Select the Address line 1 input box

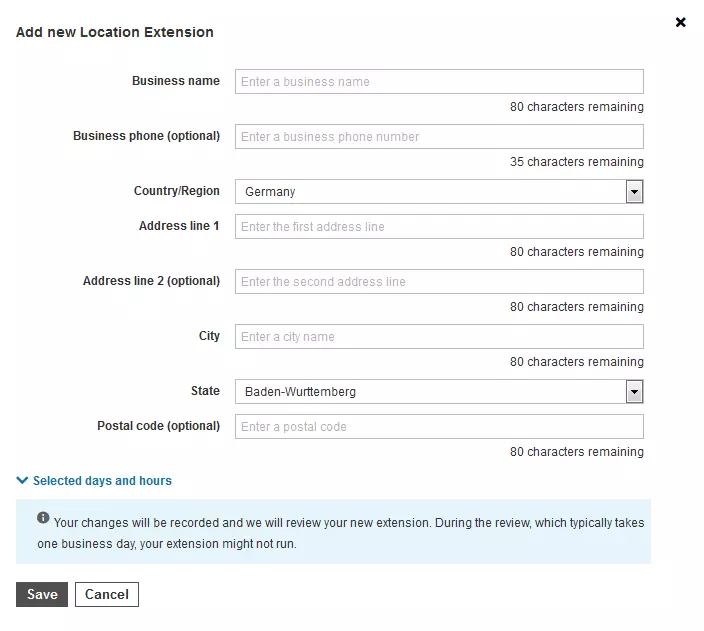pos(438,227)
